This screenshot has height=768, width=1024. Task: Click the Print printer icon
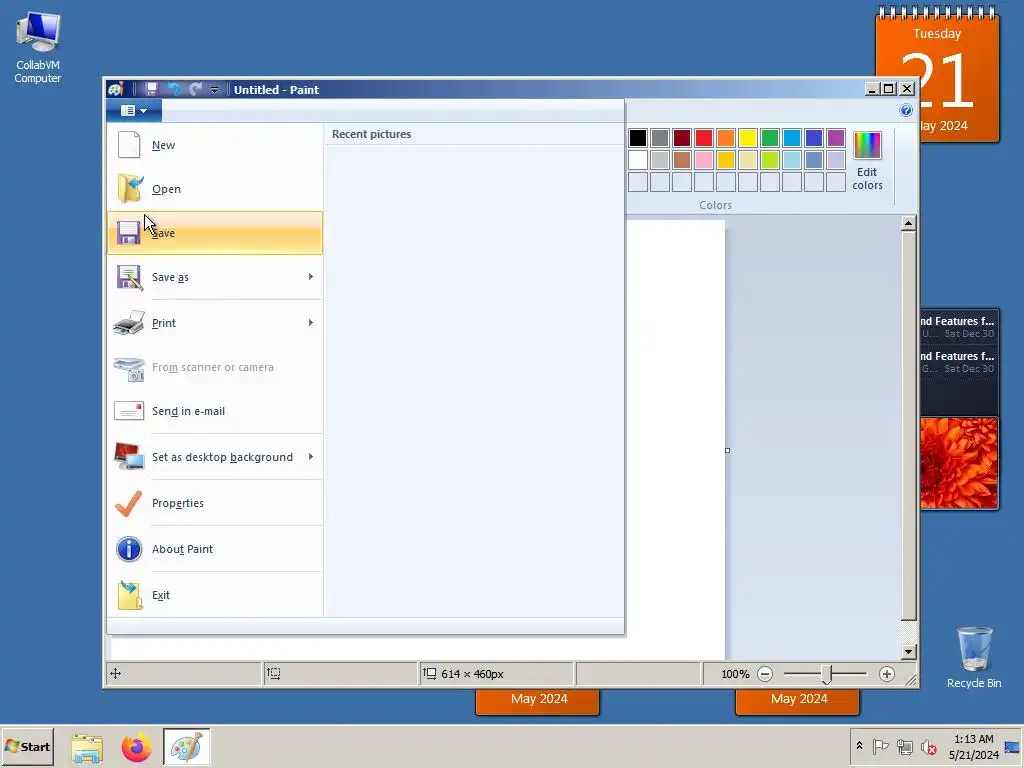(129, 323)
